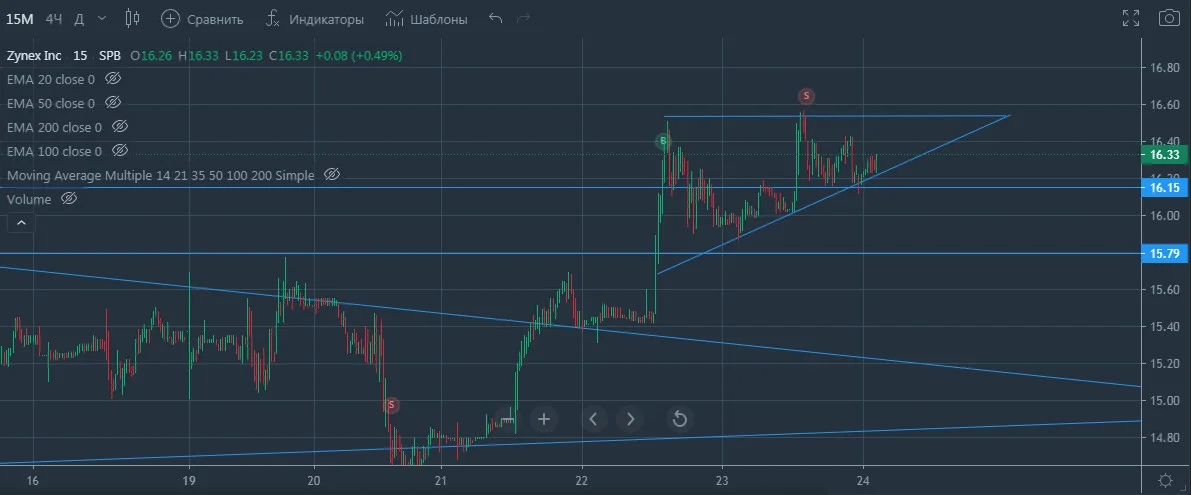This screenshot has width=1191, height=495.
Task: Click date 22 on time axis
Action: click(582, 480)
